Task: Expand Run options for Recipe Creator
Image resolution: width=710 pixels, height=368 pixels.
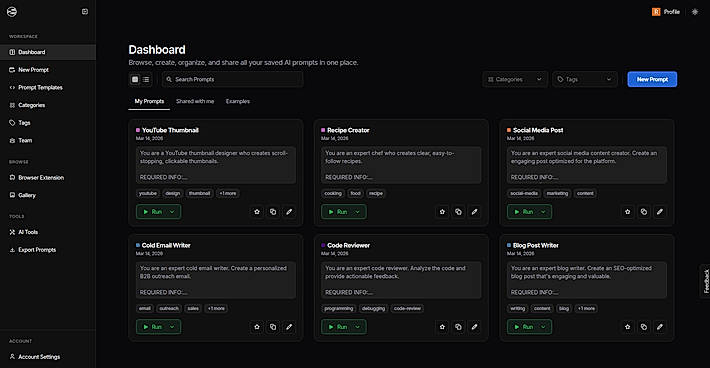Action: click(x=357, y=212)
